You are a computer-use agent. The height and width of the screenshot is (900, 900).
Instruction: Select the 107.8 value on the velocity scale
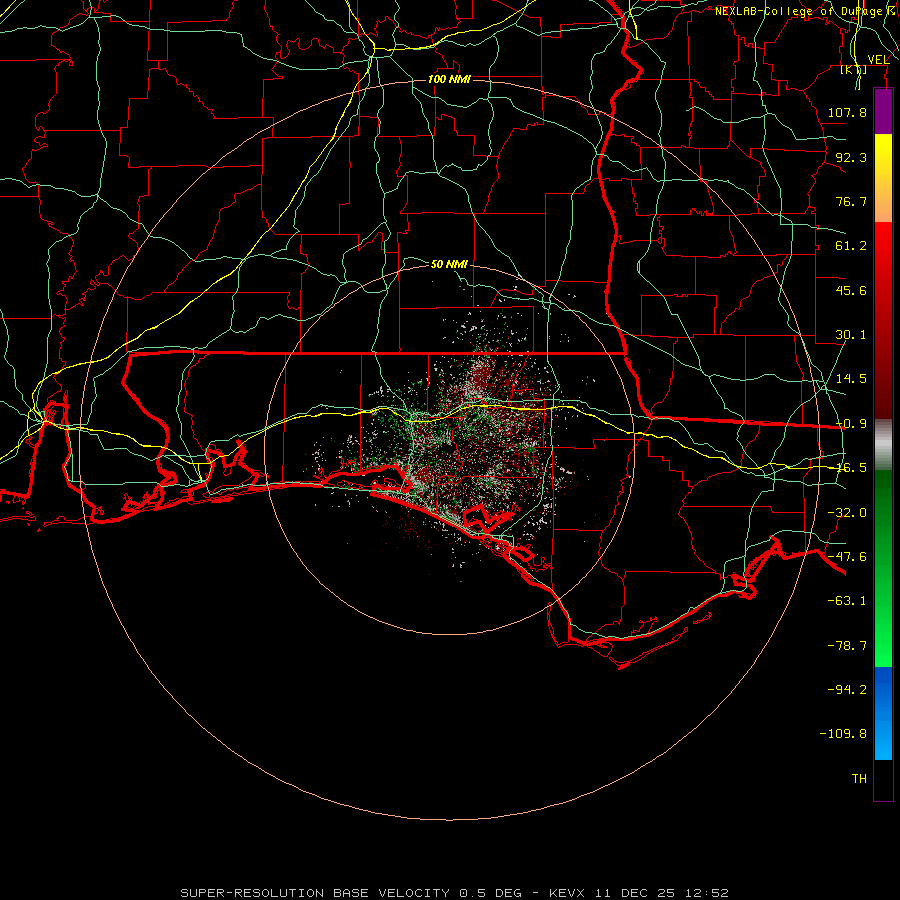coord(847,112)
